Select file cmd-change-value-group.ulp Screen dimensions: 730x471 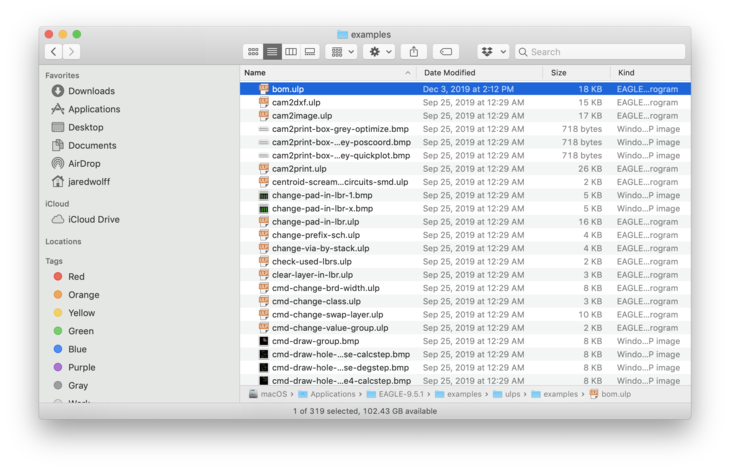tap(465, 328)
